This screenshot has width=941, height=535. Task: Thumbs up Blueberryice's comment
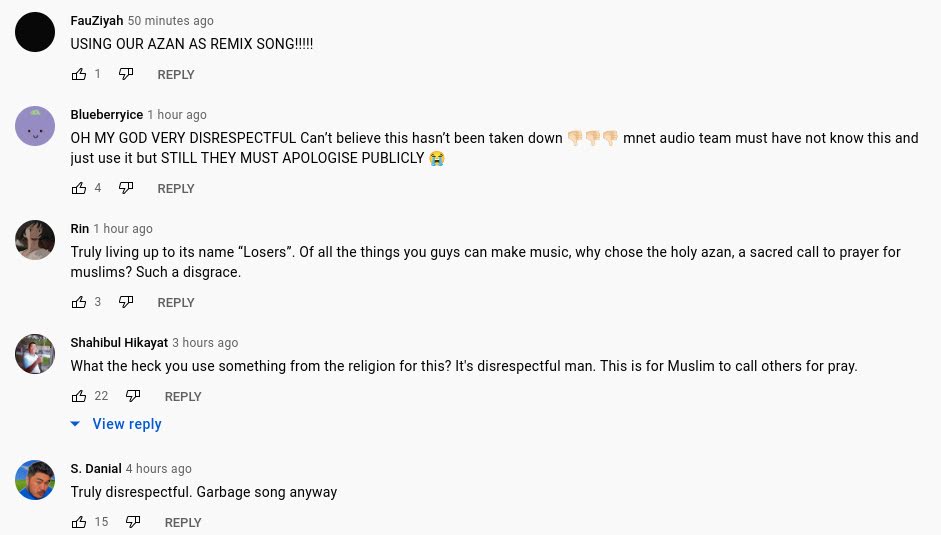79,188
